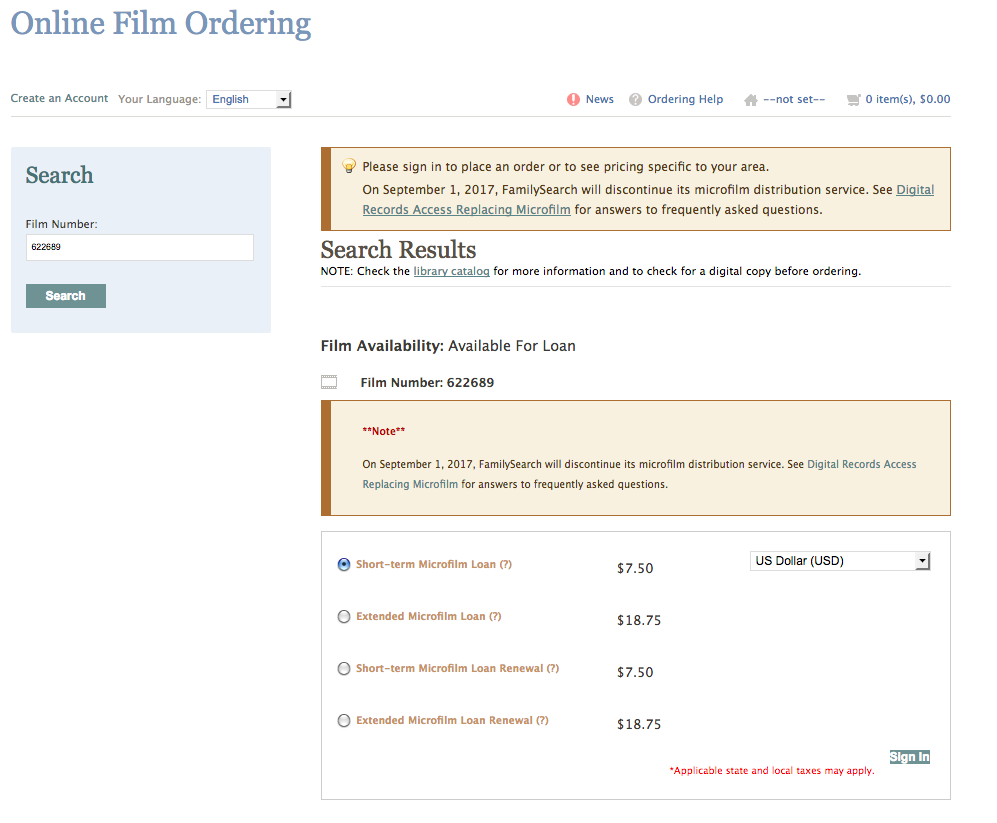Select Extended Microfilm Loan Renewal option
This screenshot has height=823, width=997.
[344, 720]
